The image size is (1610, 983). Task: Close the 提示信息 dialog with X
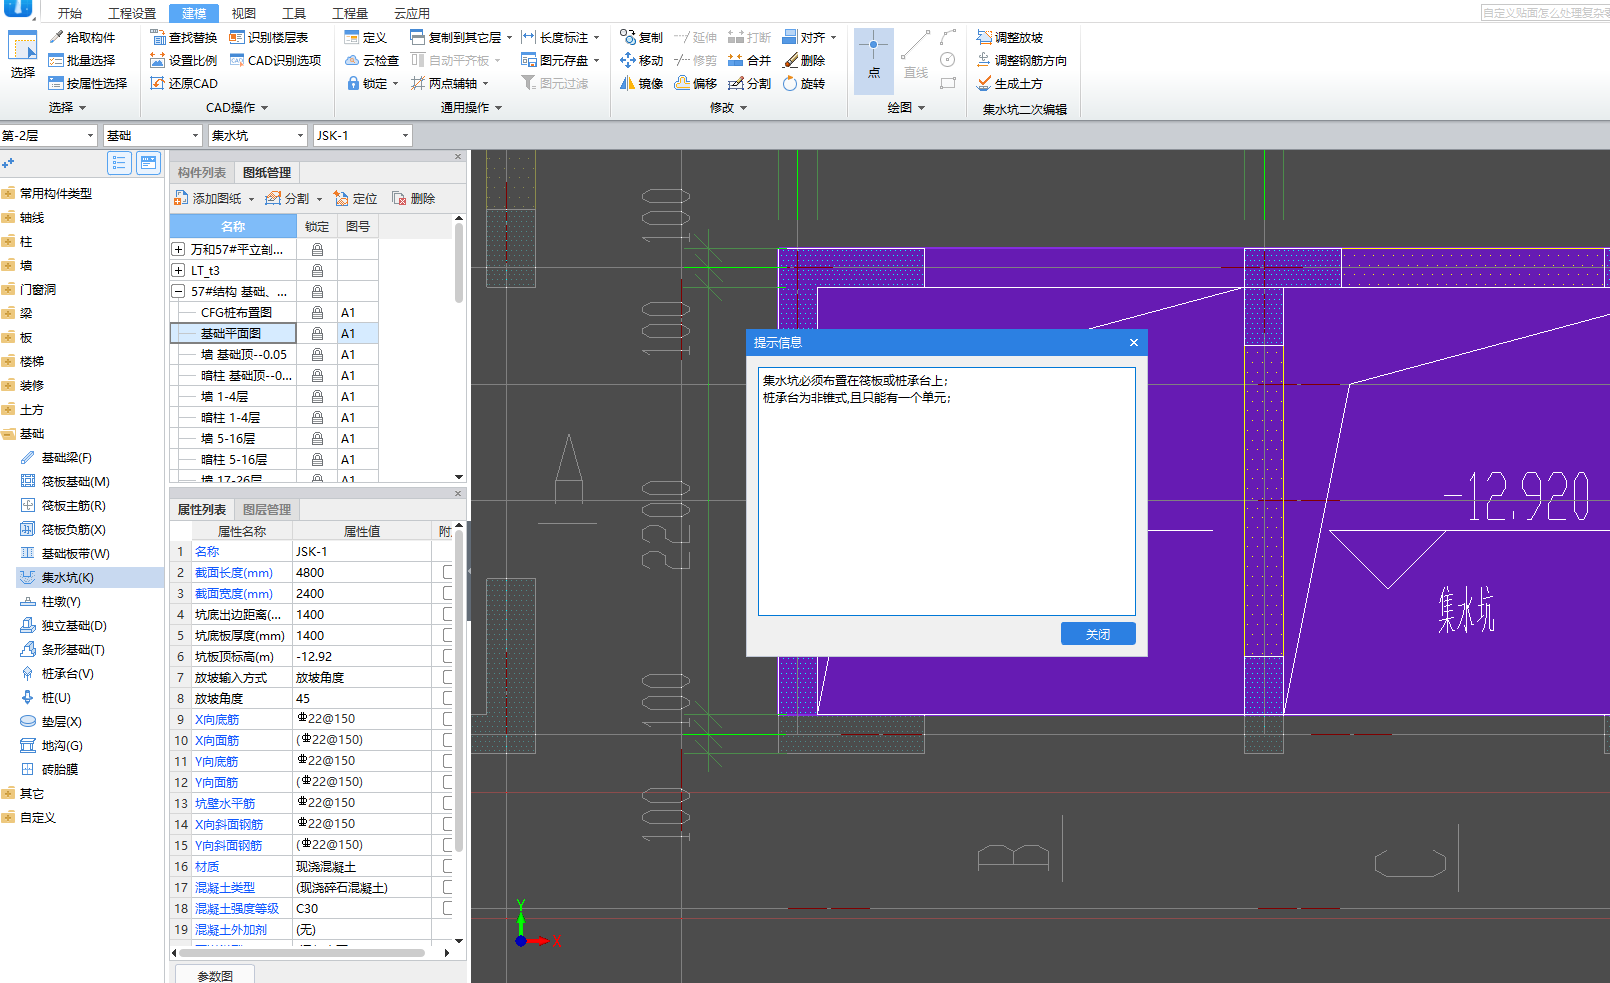coord(1134,342)
